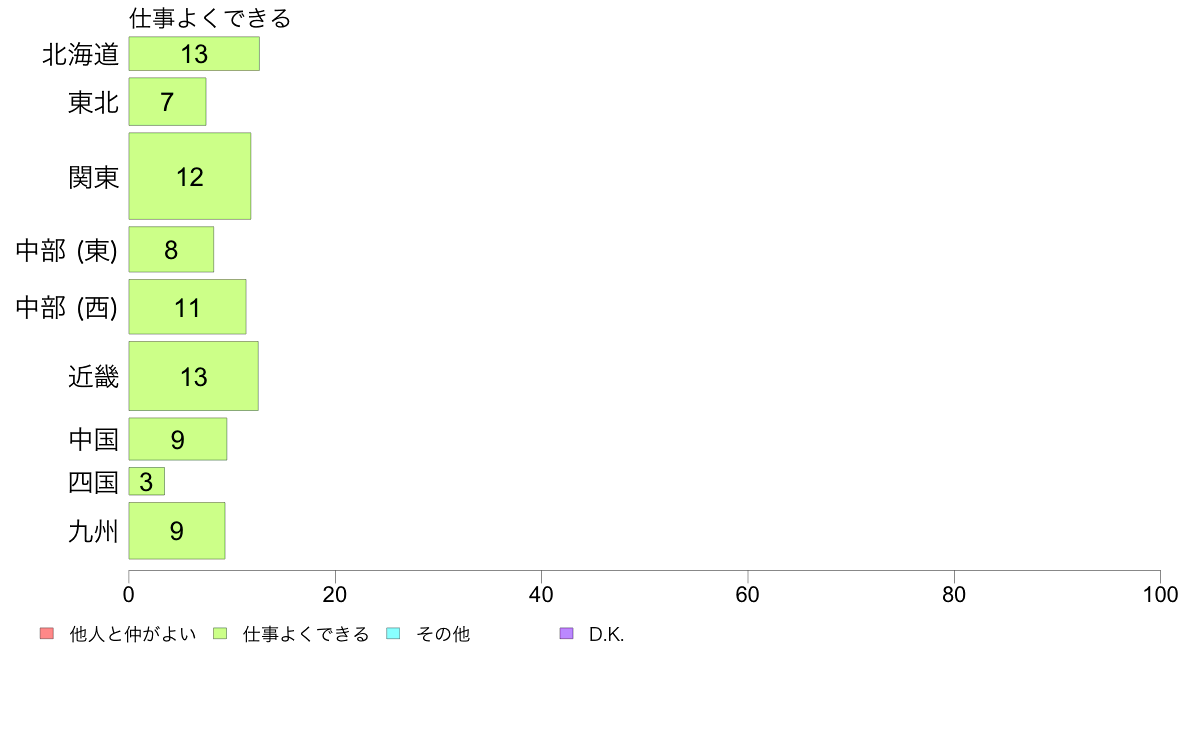Click the その他 legend label text
Screen dimensions: 1188x736
[442, 634]
